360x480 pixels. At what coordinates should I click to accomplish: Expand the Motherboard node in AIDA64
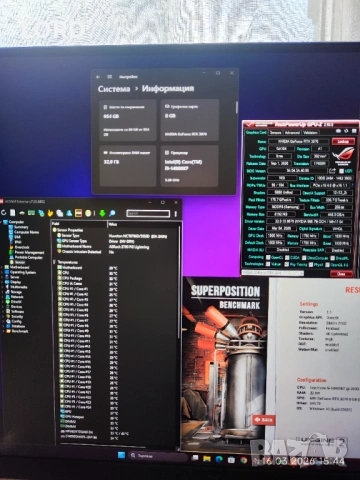click(2, 267)
